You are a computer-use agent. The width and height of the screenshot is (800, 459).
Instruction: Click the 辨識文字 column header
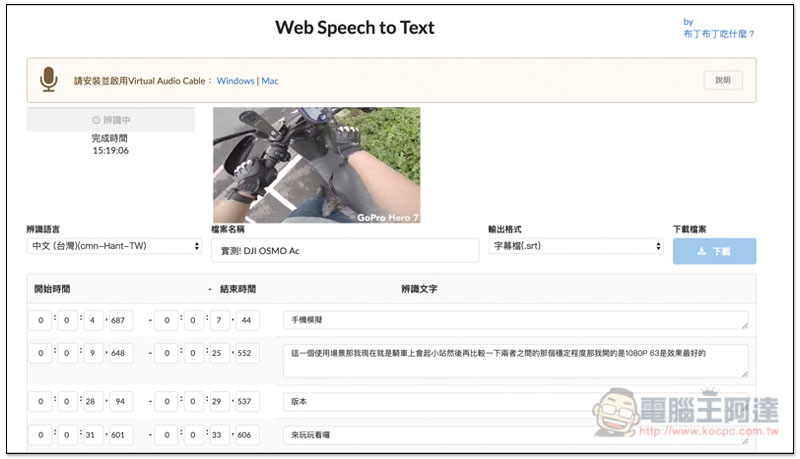(419, 289)
